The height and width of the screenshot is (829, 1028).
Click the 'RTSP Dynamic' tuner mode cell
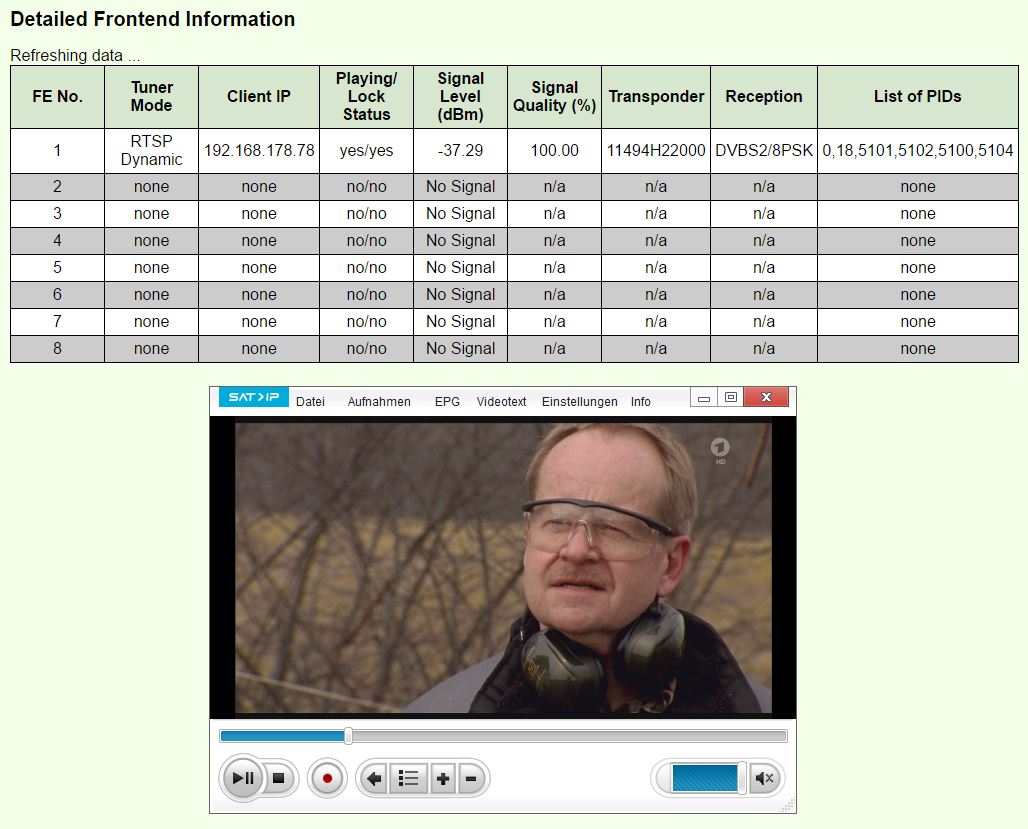pos(151,150)
